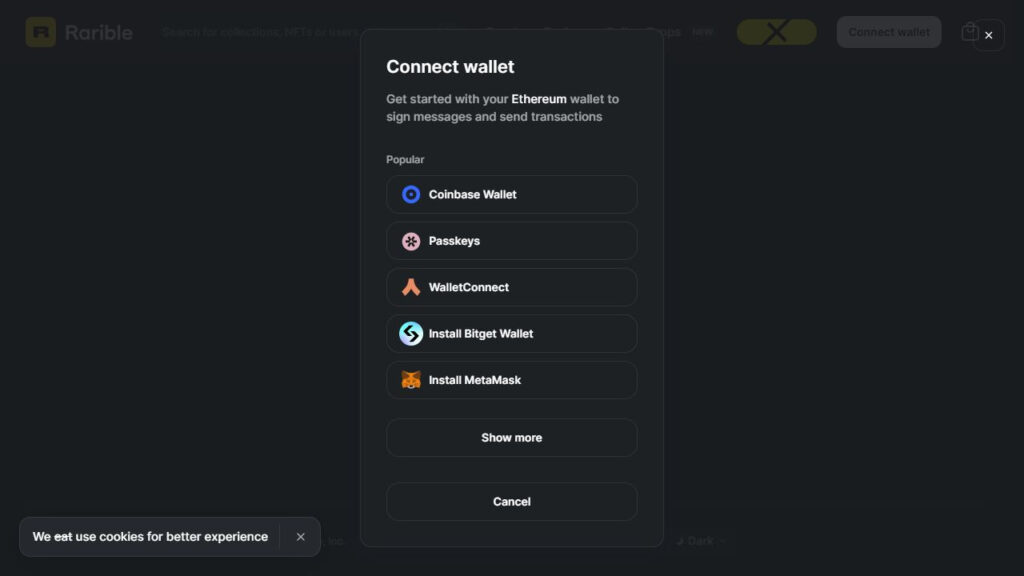Open the Dark theme dropdown
Screen dimensions: 1024x576
(x=701, y=541)
